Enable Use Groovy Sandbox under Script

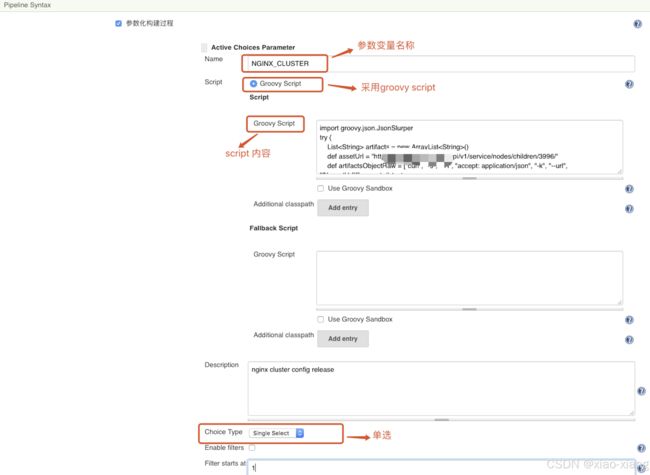pos(320,188)
